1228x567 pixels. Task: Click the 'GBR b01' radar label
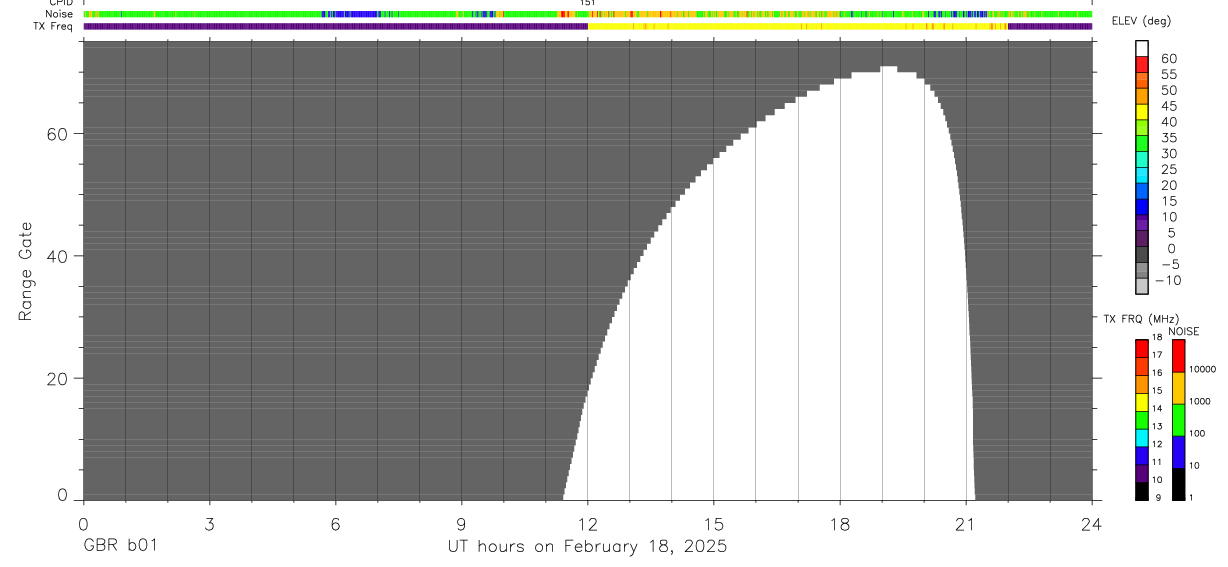pos(120,546)
